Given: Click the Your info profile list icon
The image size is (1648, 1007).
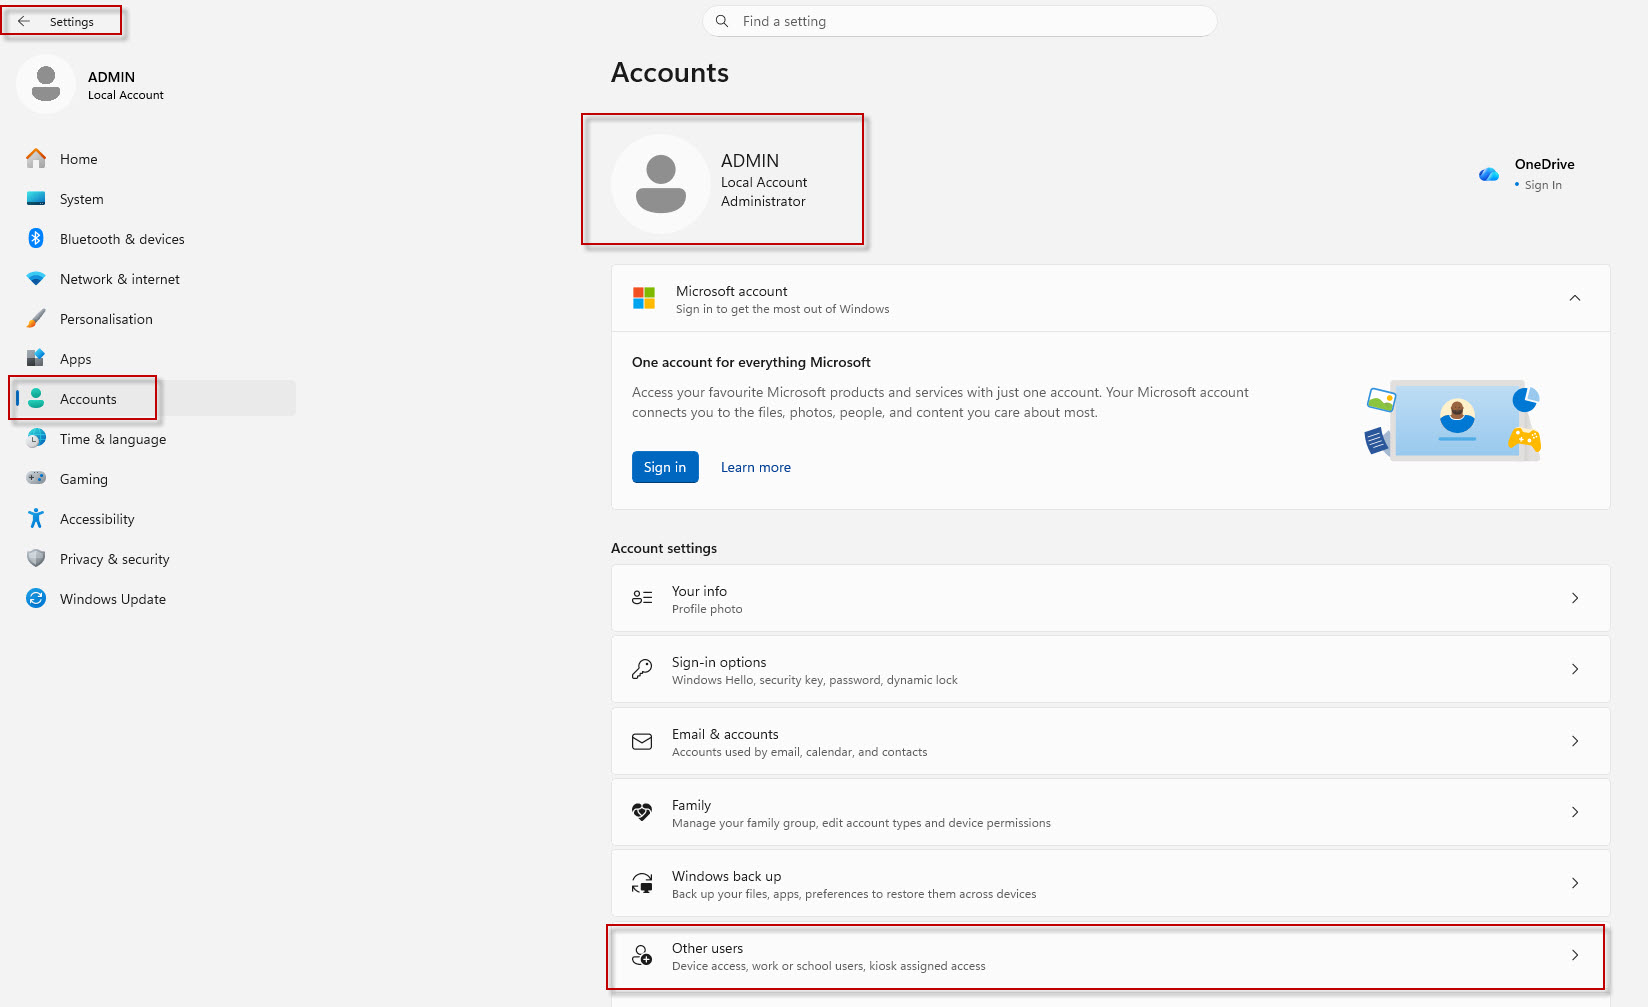Looking at the screenshot, I should (642, 598).
